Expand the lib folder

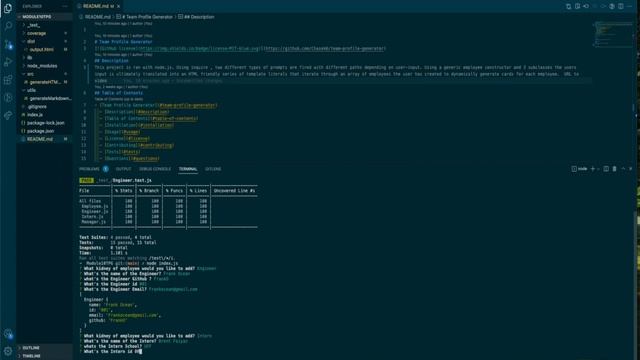44,58
